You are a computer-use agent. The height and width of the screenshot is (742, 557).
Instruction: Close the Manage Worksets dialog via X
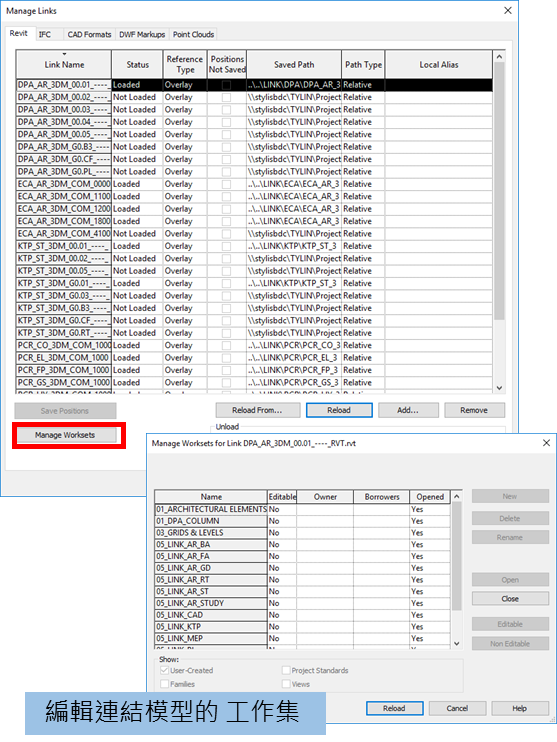pos(546,443)
